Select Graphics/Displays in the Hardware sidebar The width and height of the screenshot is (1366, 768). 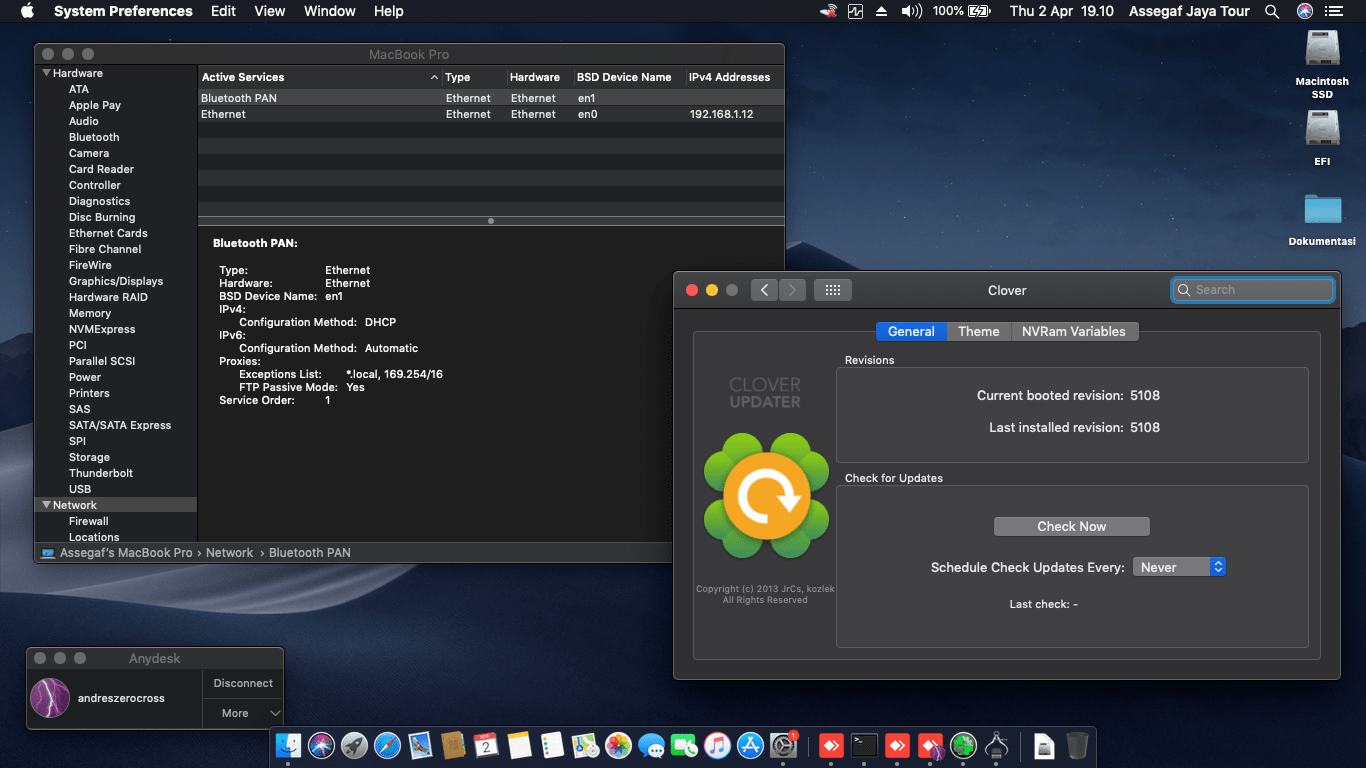click(116, 281)
